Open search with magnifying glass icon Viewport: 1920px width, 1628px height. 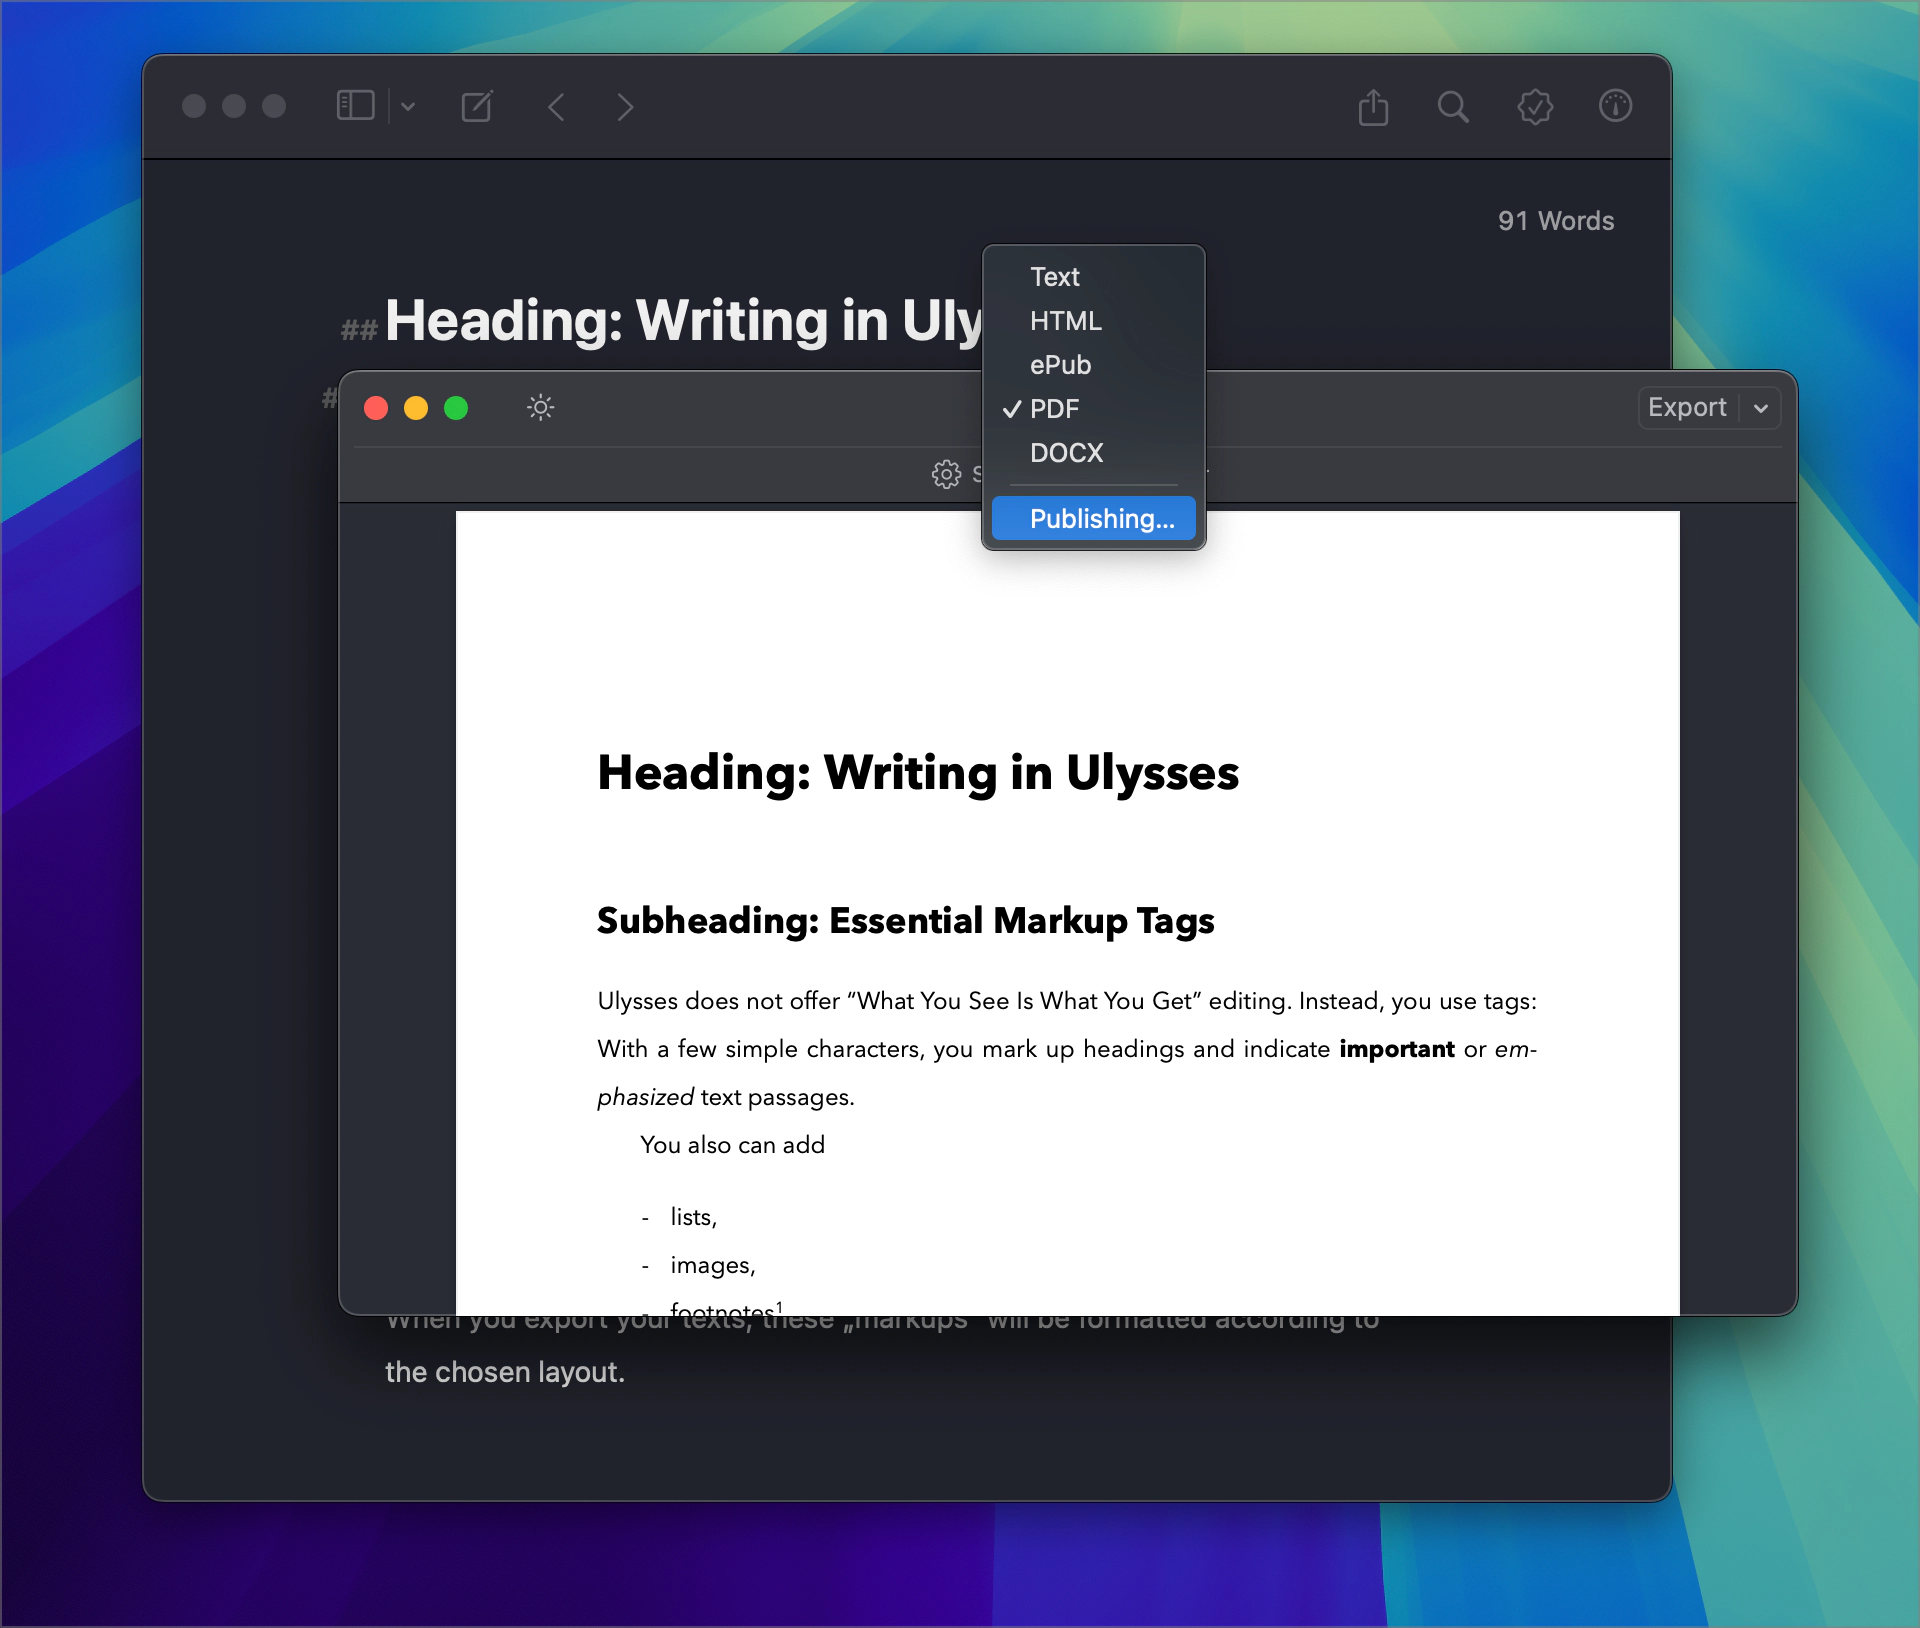click(x=1453, y=107)
